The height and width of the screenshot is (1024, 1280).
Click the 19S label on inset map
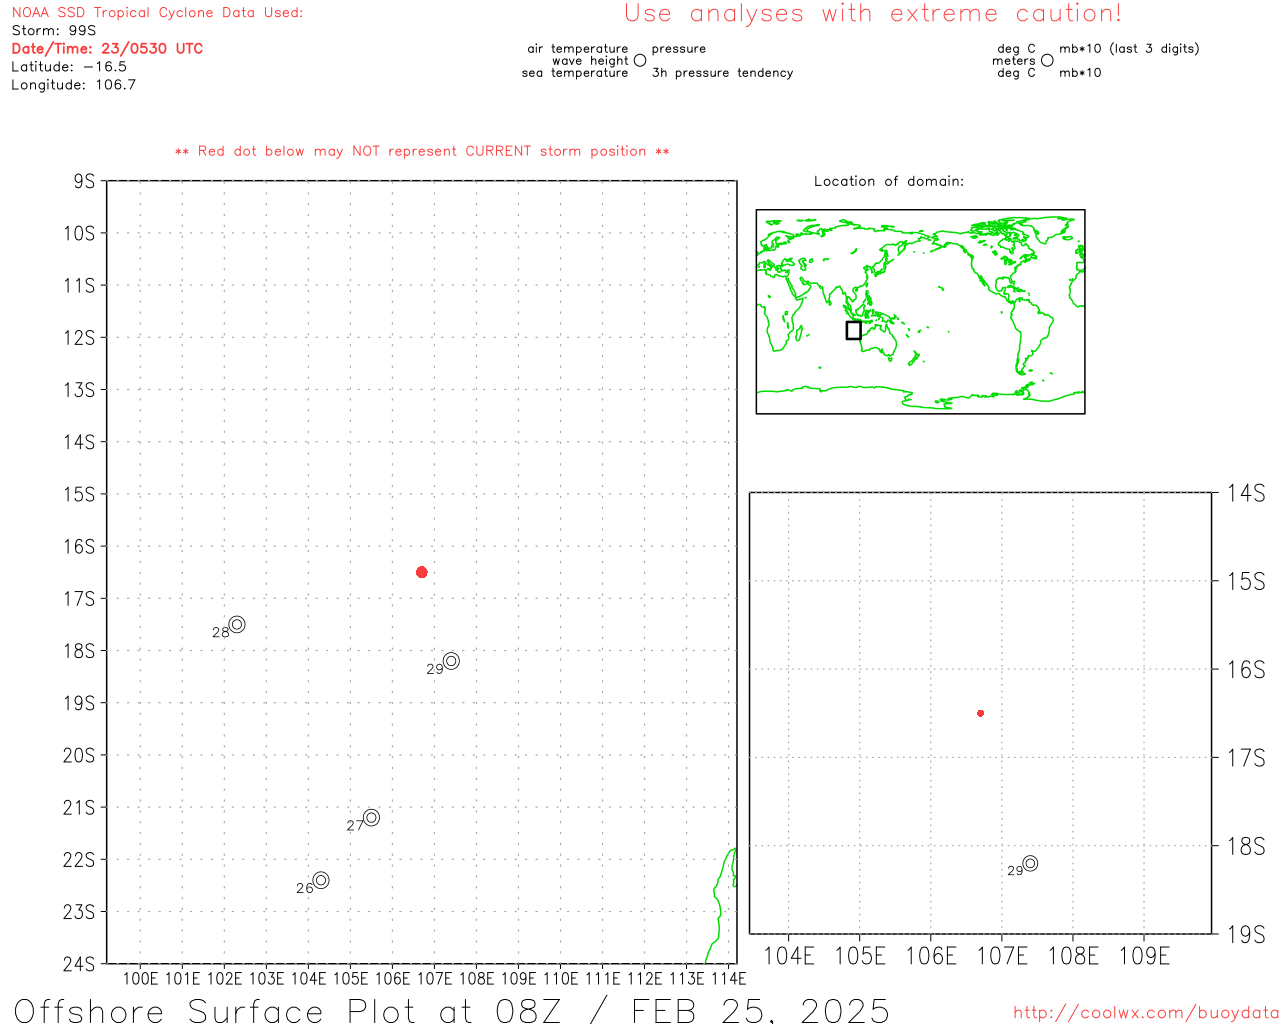1246,935
